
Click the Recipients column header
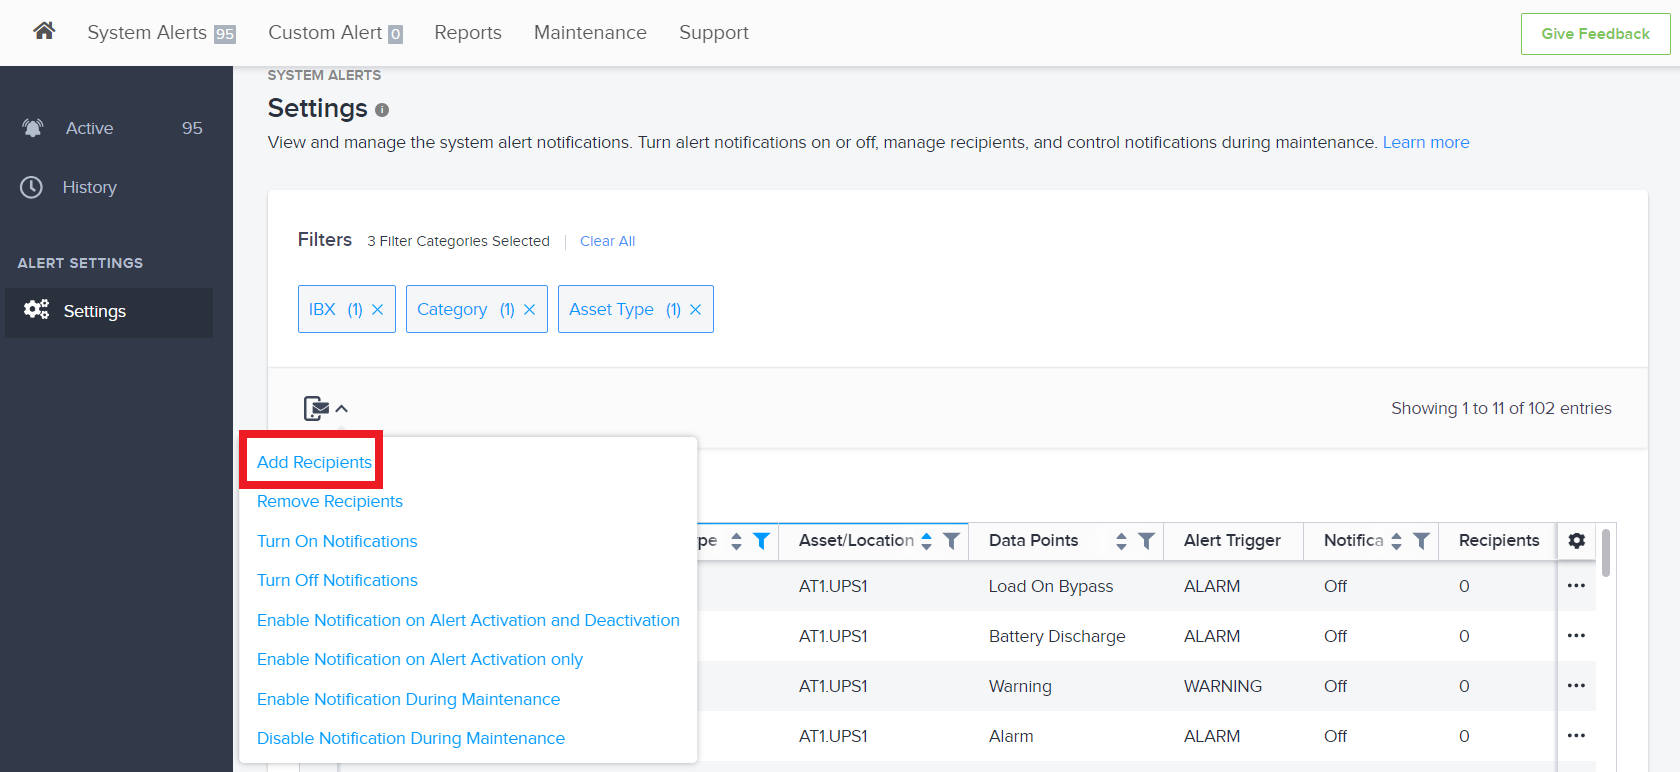pyautogui.click(x=1499, y=540)
